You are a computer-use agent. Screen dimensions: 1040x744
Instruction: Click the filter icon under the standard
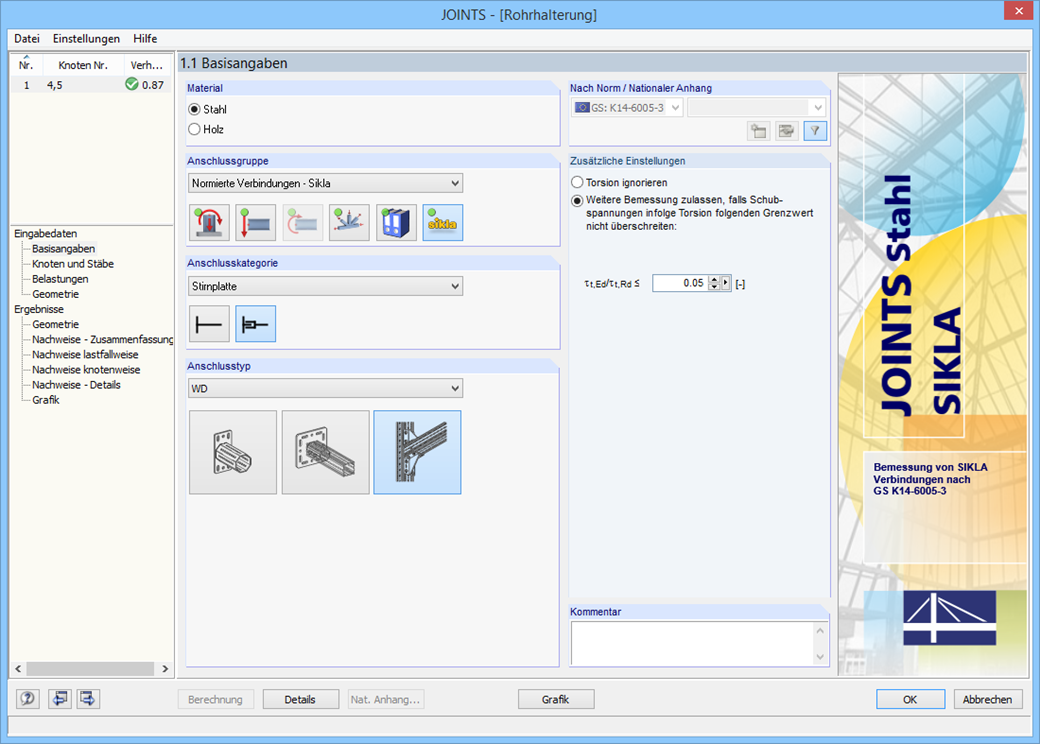(x=815, y=131)
